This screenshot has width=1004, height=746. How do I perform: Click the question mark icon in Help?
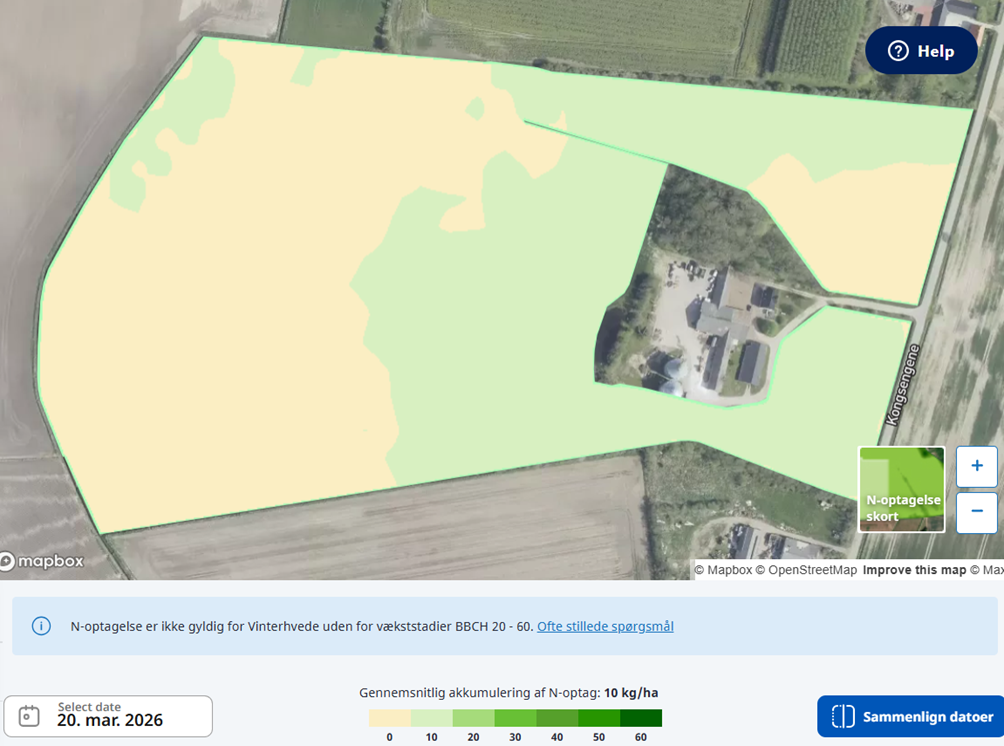(x=897, y=50)
